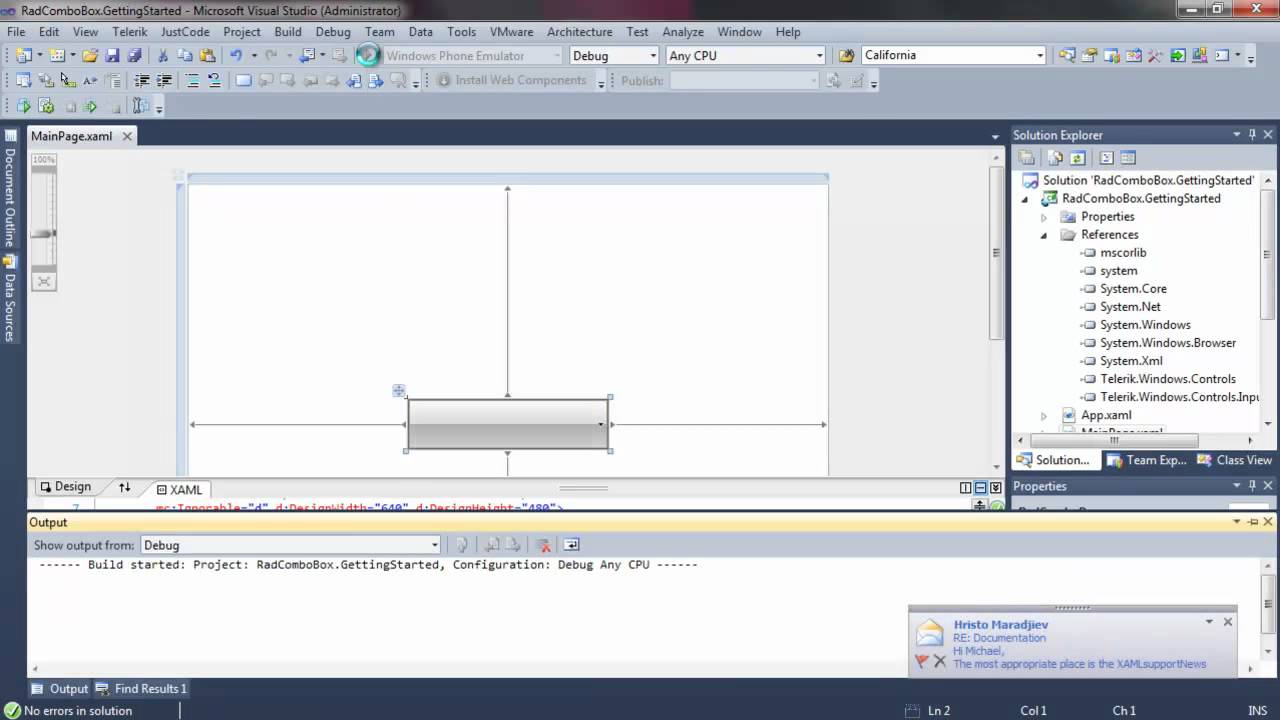Select the RadComboBox control on design surface
The image size is (1280, 720).
point(508,424)
